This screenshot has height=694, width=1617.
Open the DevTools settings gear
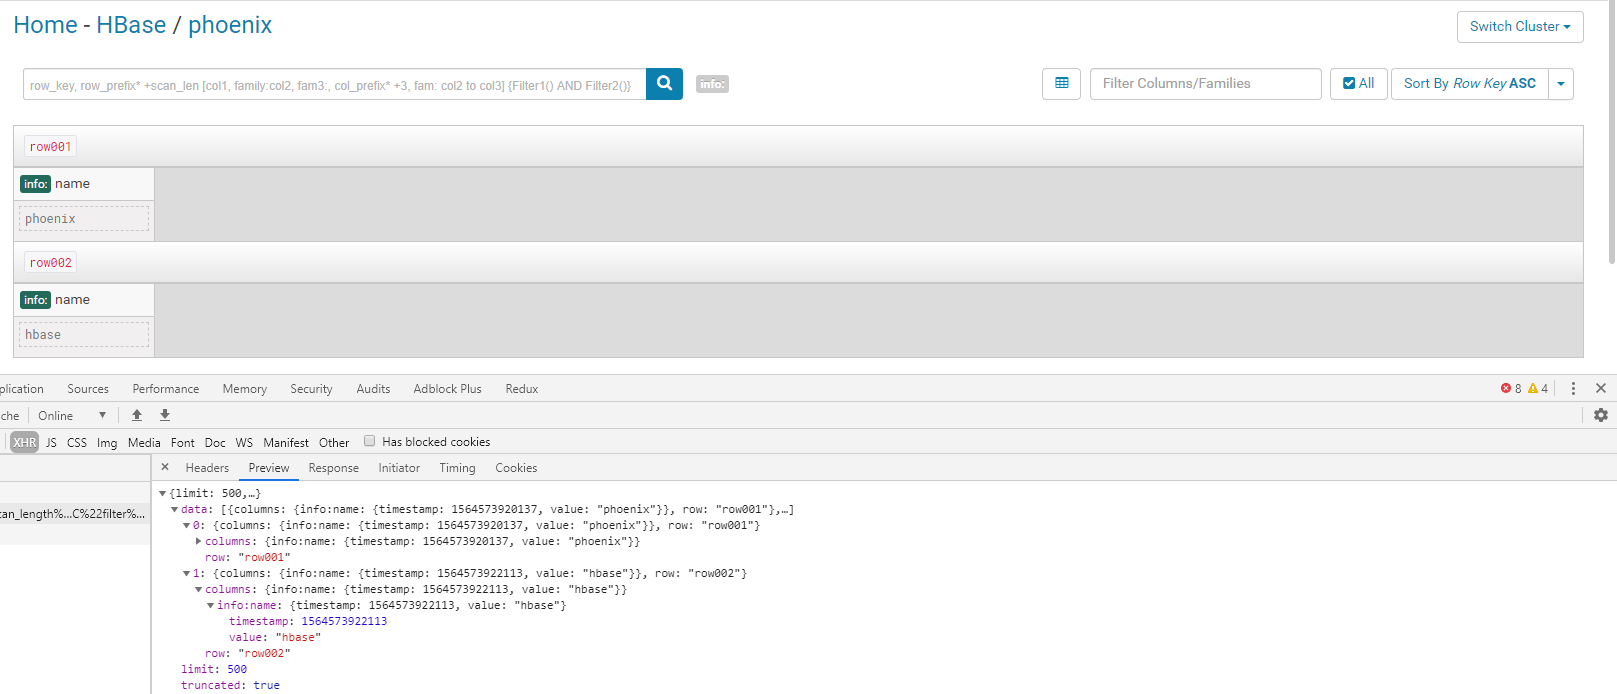pos(1601,415)
